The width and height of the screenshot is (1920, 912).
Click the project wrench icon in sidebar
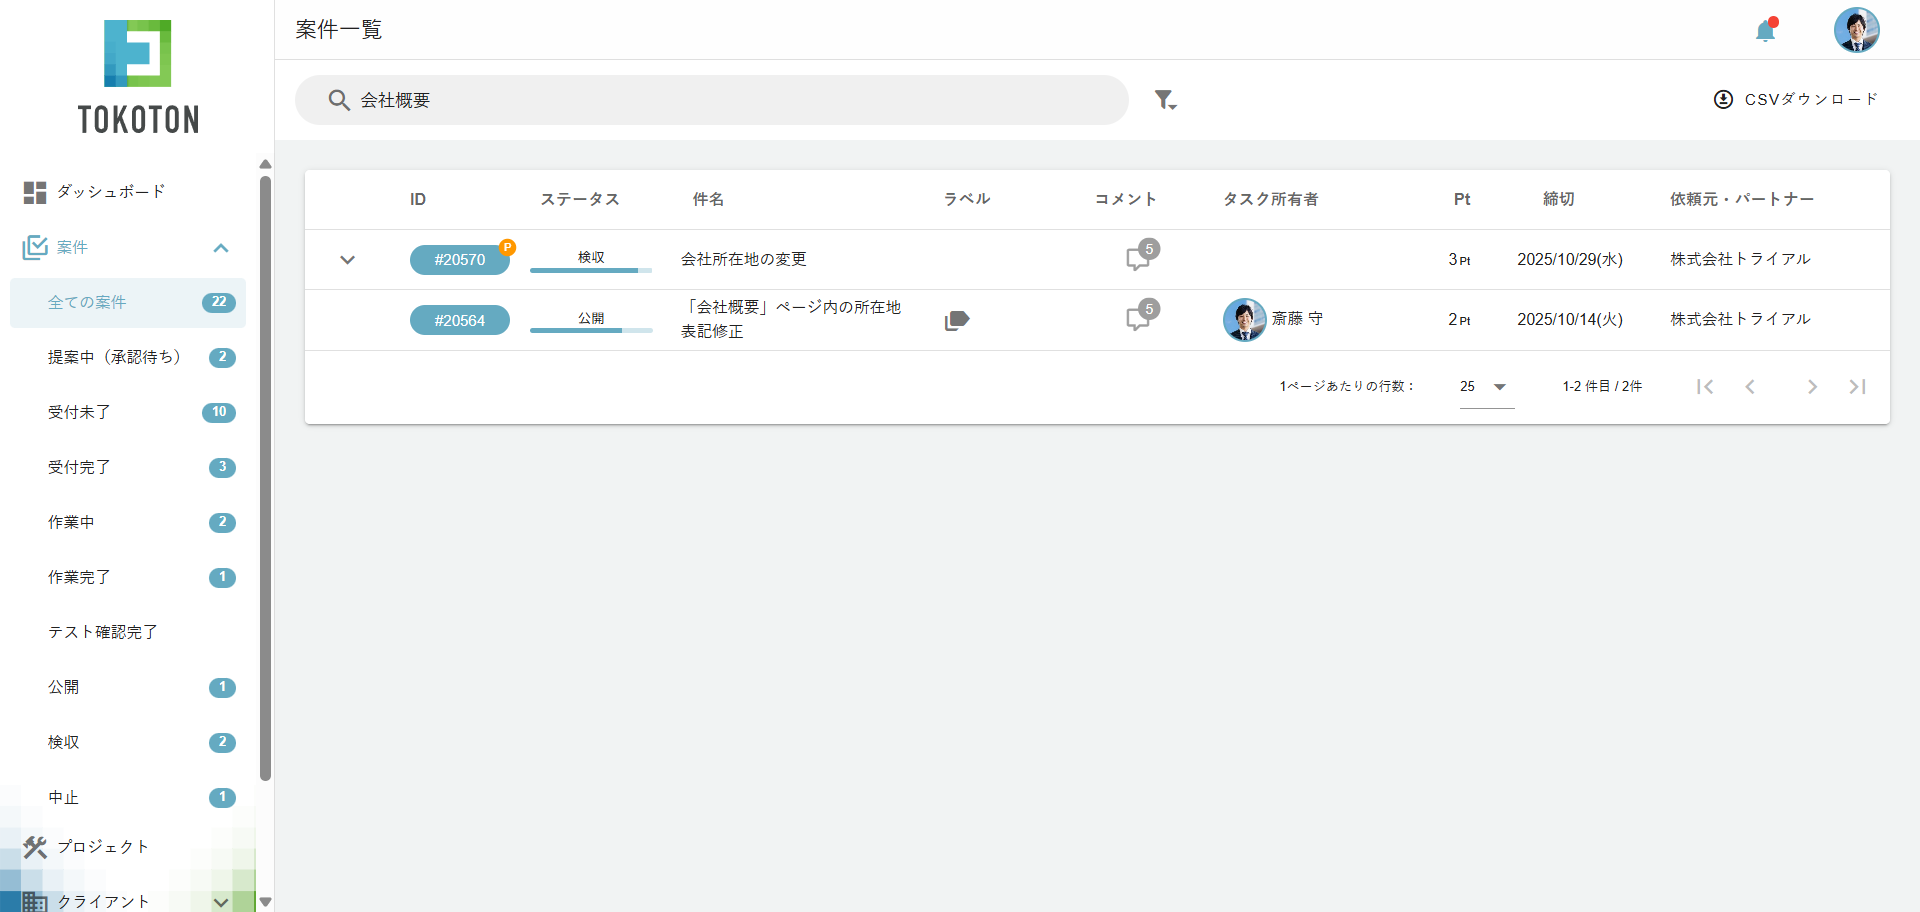point(35,847)
